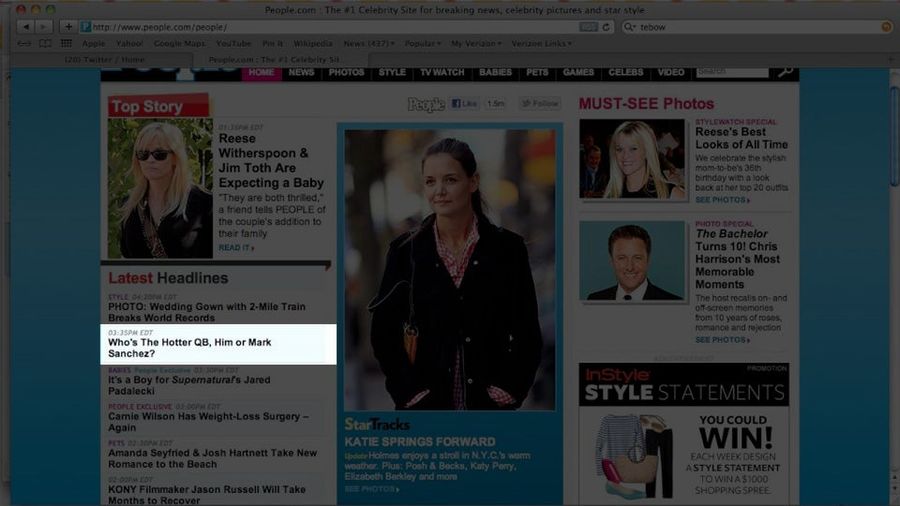The image size is (900, 506).
Task: Open Chris Harrison Bachelor thumbnail photo
Action: coord(632,260)
